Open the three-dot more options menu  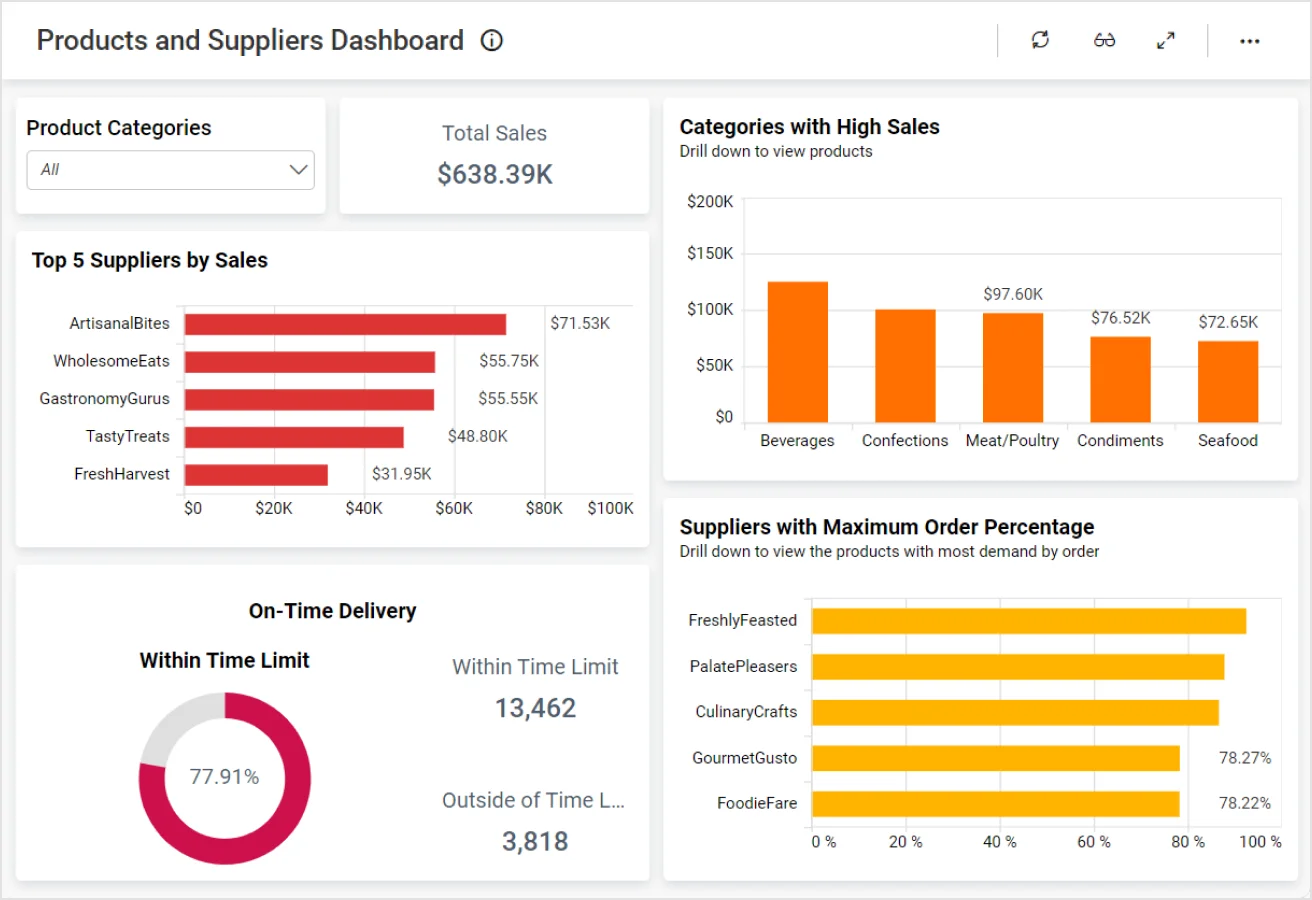1249,41
